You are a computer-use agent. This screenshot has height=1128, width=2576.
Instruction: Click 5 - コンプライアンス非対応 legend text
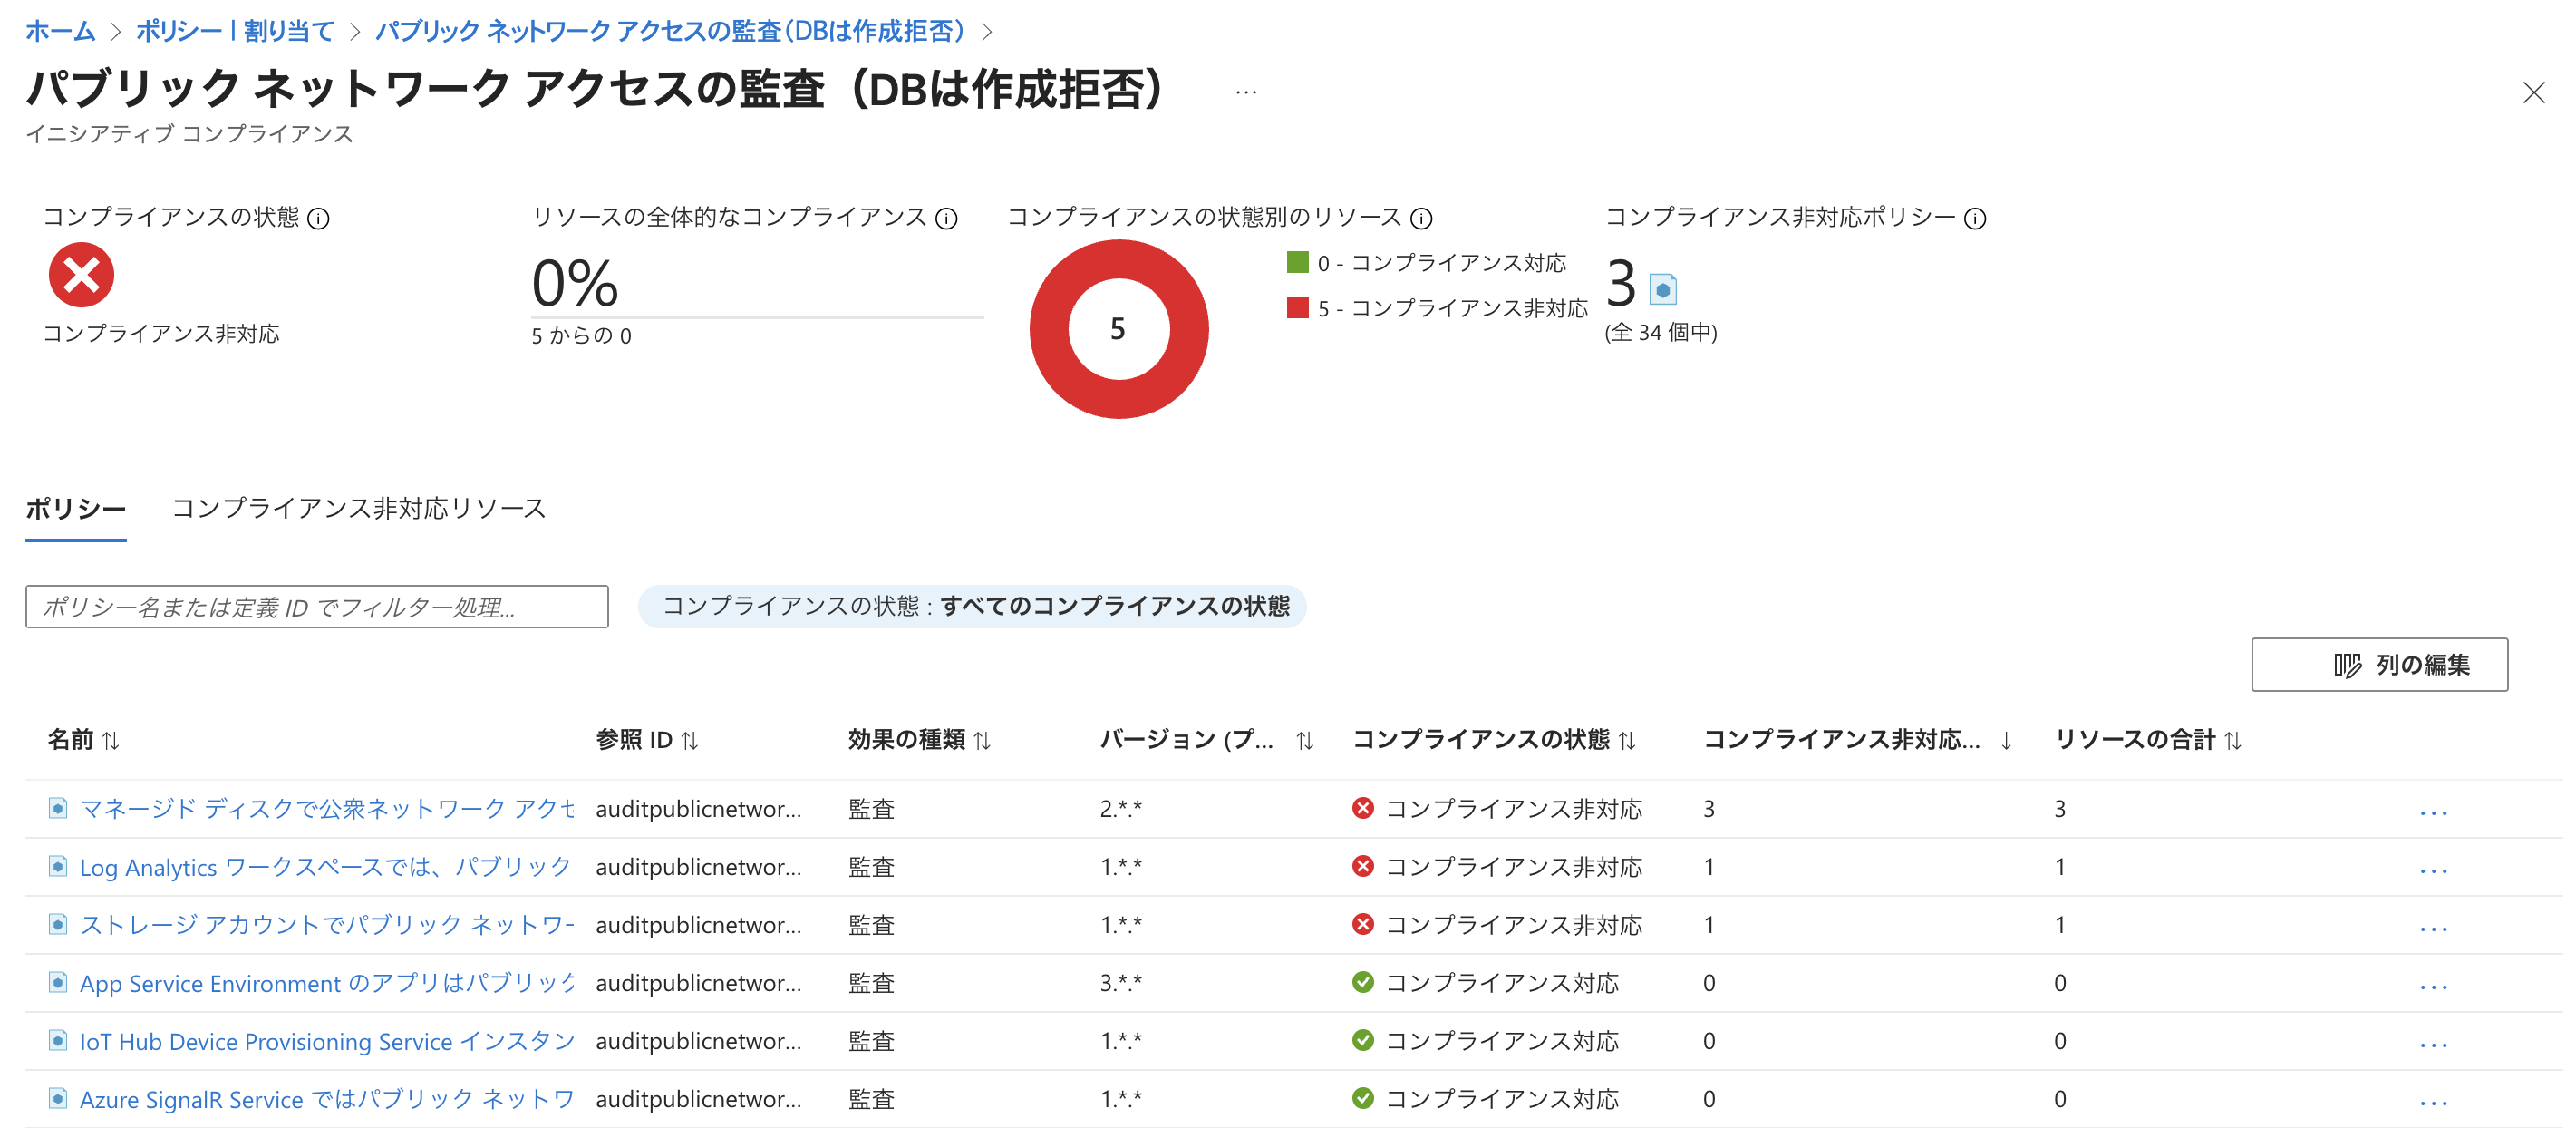(x=1452, y=308)
